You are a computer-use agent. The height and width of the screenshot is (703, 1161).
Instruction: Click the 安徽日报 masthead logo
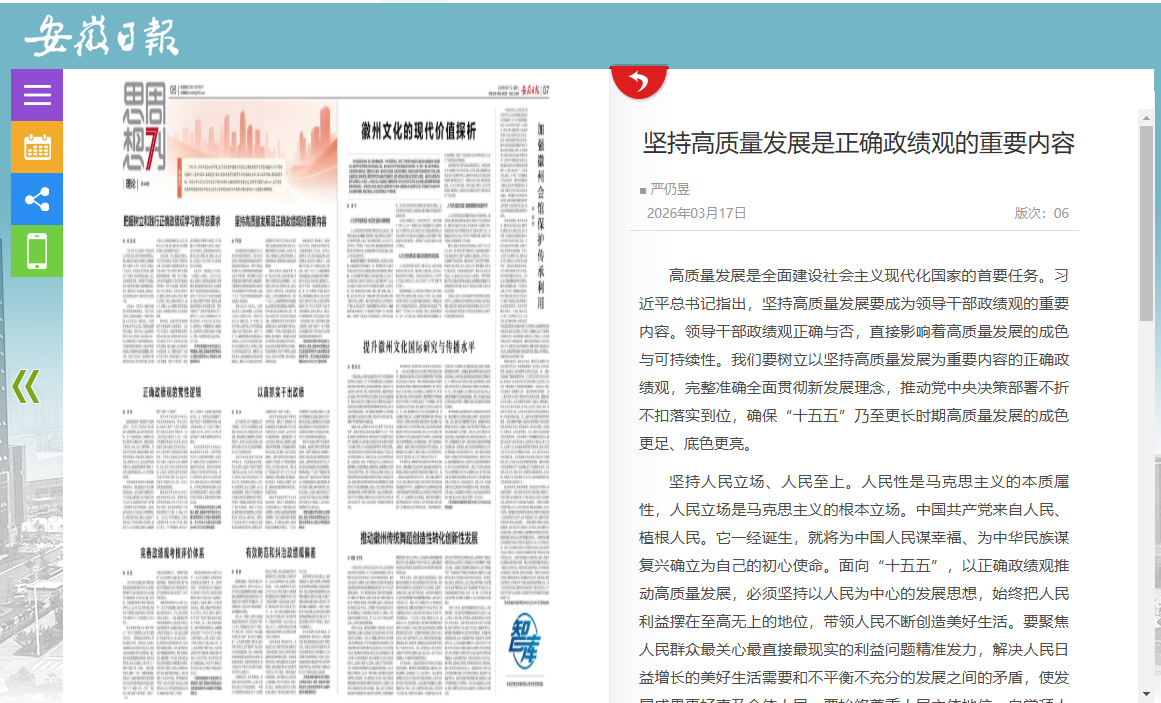pos(102,36)
